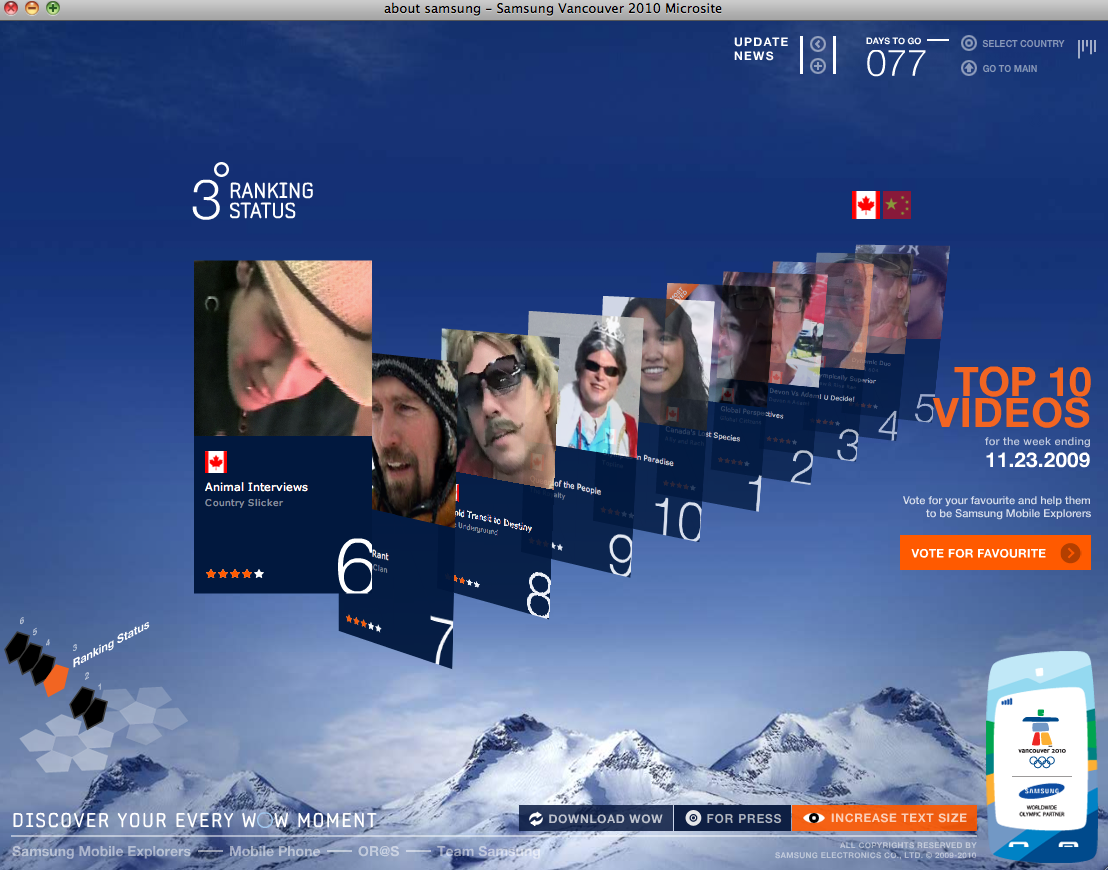
Task: Click the previous news arrow icon
Action: click(x=818, y=45)
